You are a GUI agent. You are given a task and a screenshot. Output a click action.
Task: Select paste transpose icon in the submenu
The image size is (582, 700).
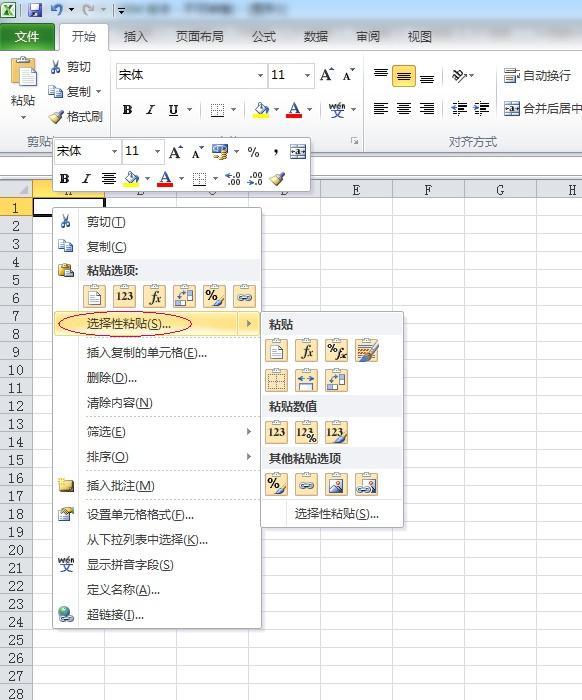click(336, 380)
